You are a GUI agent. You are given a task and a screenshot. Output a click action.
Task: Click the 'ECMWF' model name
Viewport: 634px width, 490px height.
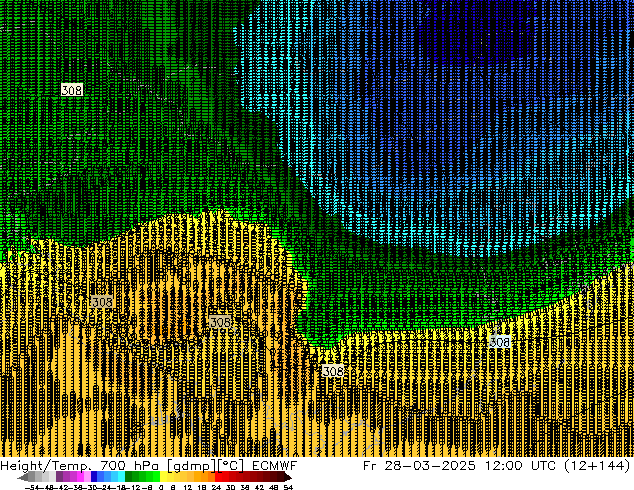(275, 466)
